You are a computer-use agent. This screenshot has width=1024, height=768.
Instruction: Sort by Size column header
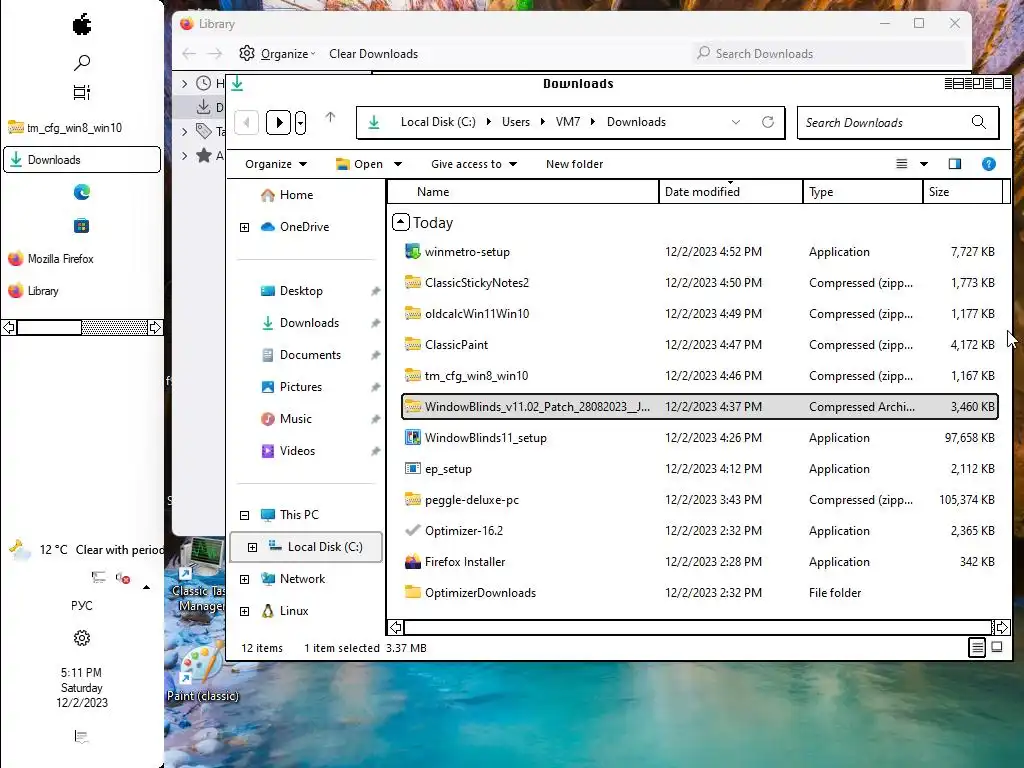pos(963,192)
